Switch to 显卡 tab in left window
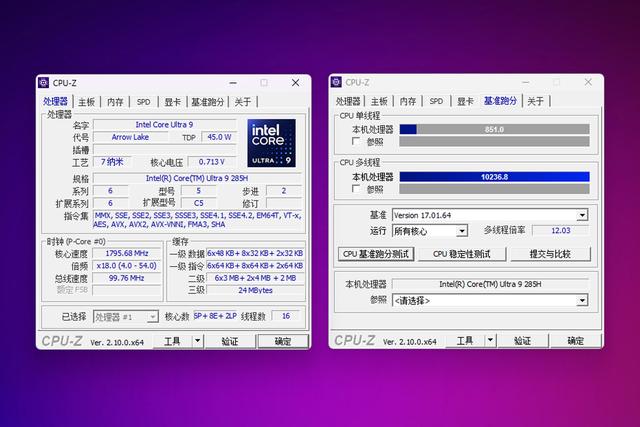The height and width of the screenshot is (427, 640). (x=173, y=102)
